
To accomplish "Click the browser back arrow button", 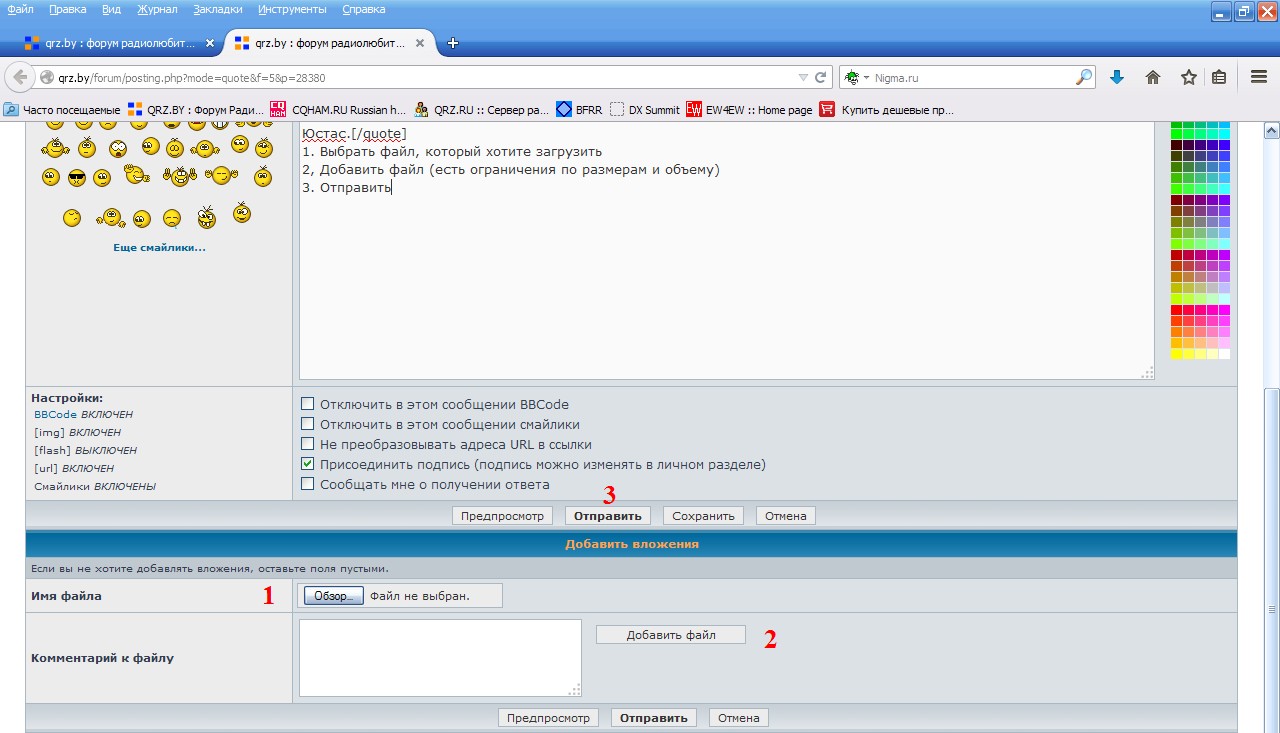I will [20, 77].
